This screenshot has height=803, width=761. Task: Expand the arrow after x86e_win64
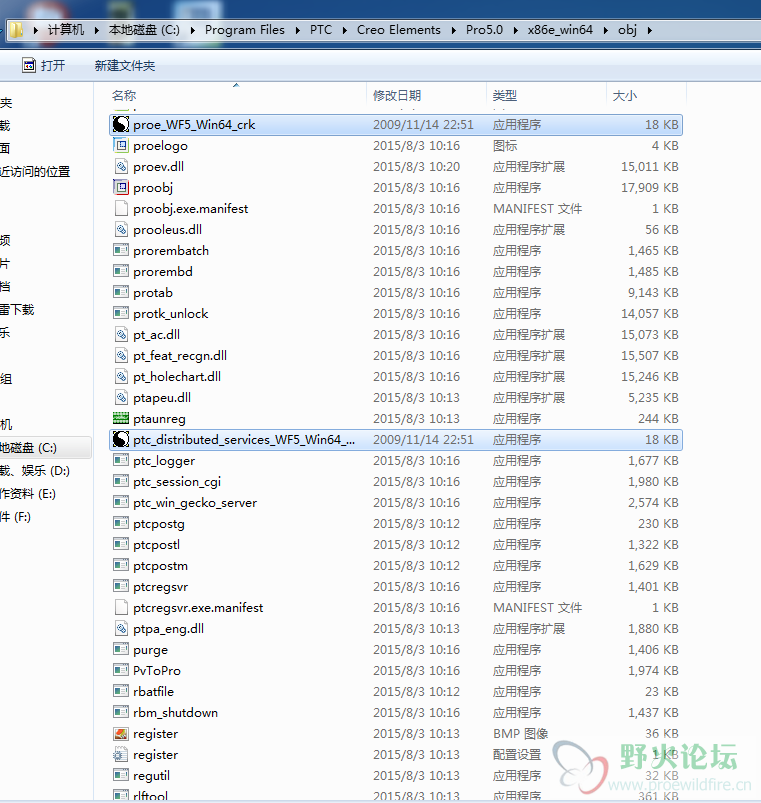[606, 30]
